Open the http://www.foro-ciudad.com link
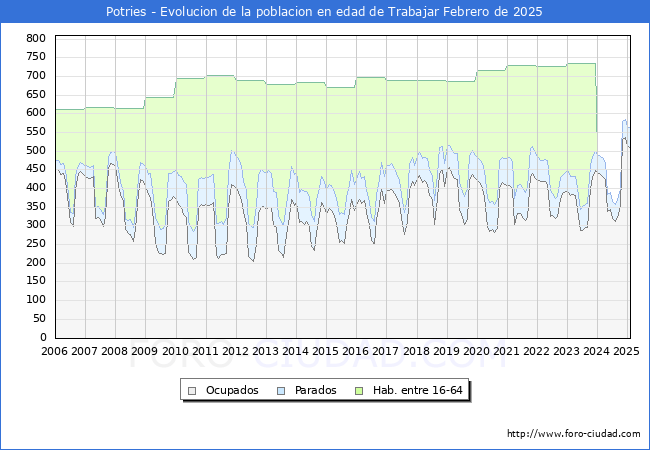 pyautogui.click(x=574, y=434)
